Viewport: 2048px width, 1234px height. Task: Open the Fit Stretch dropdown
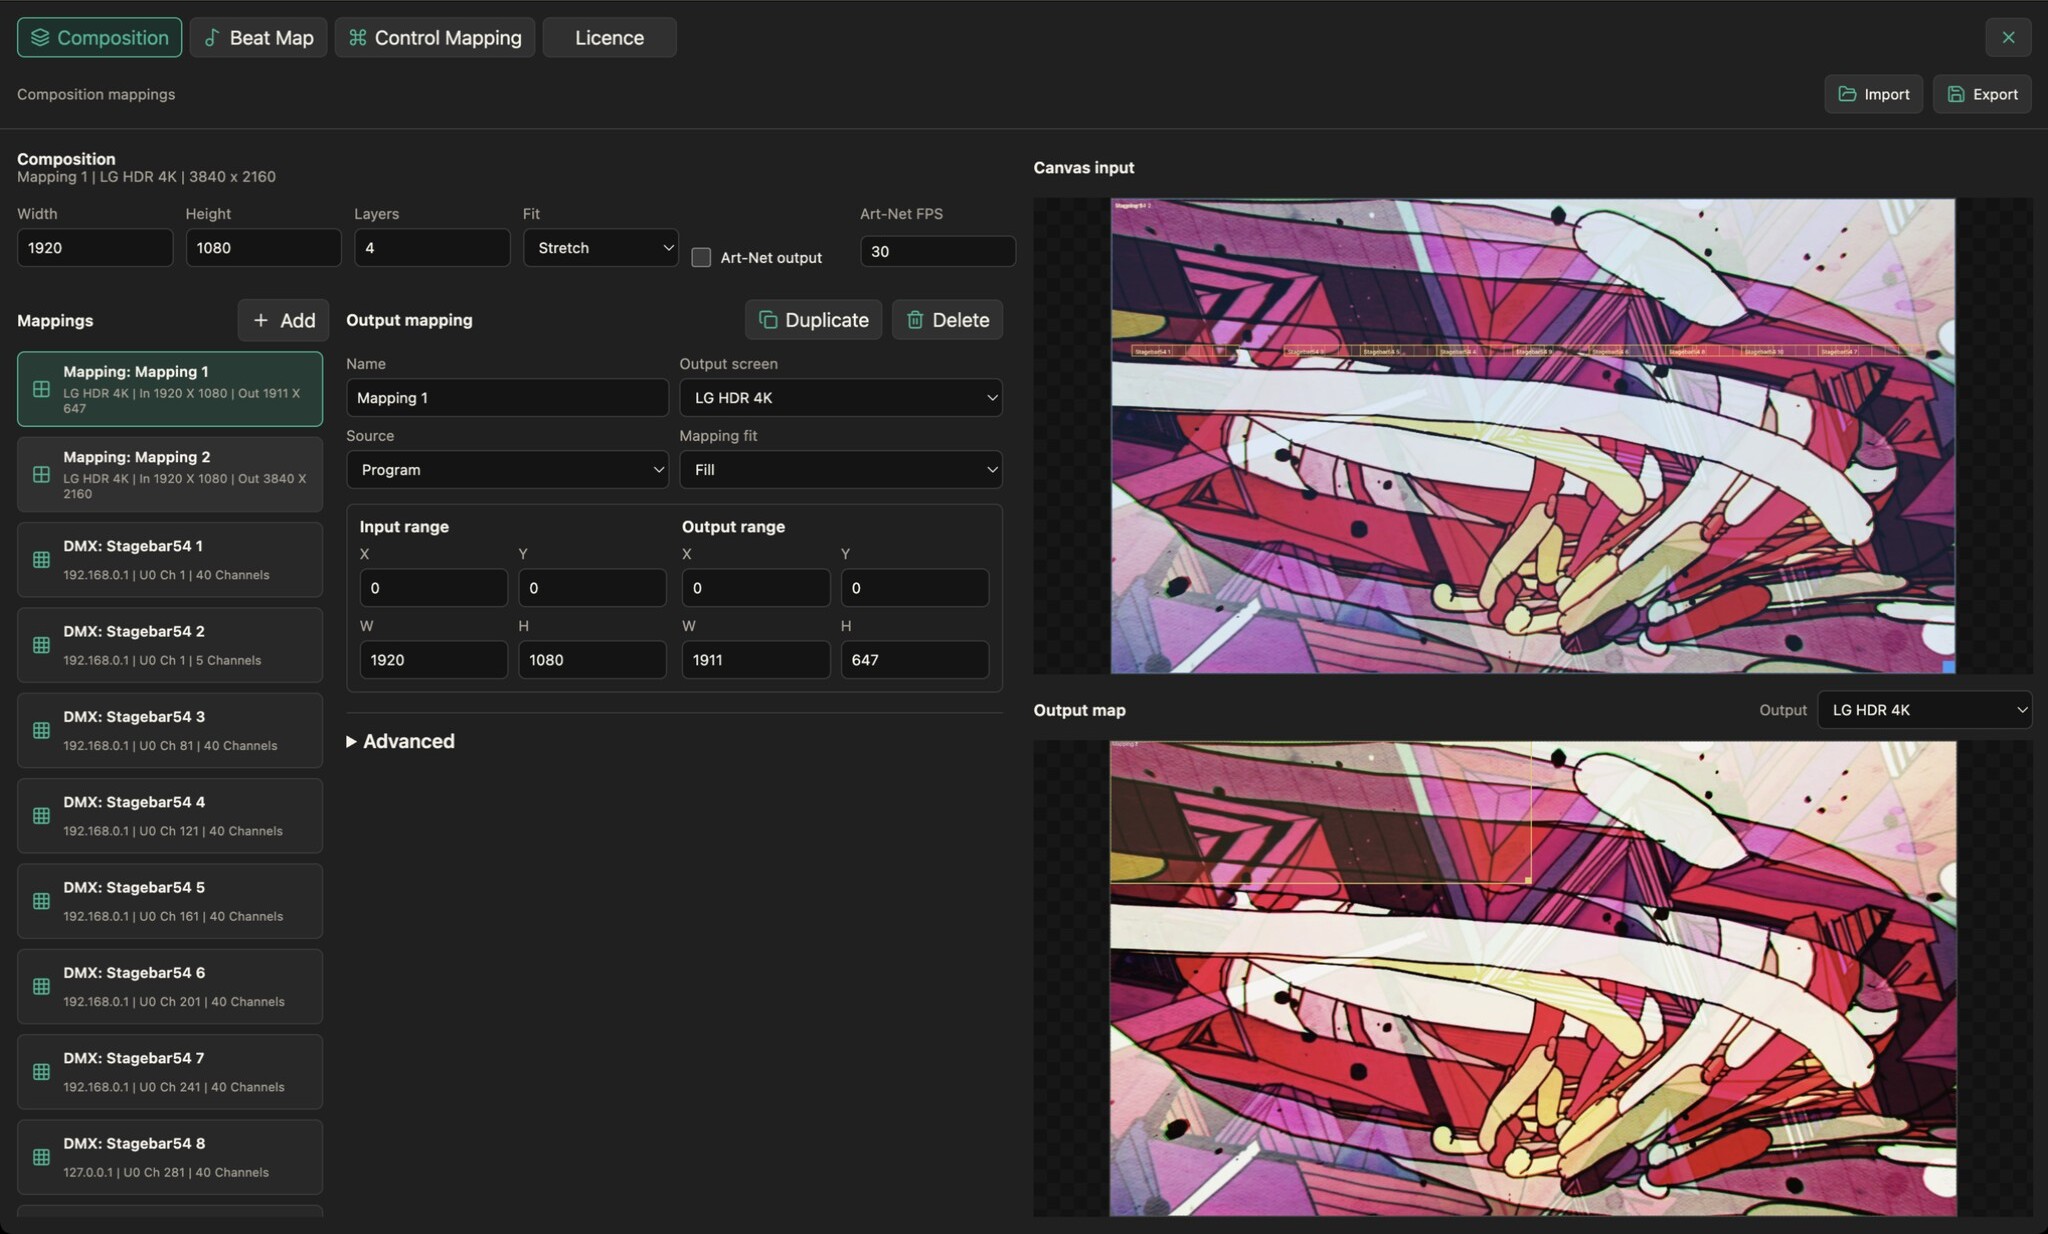(600, 248)
